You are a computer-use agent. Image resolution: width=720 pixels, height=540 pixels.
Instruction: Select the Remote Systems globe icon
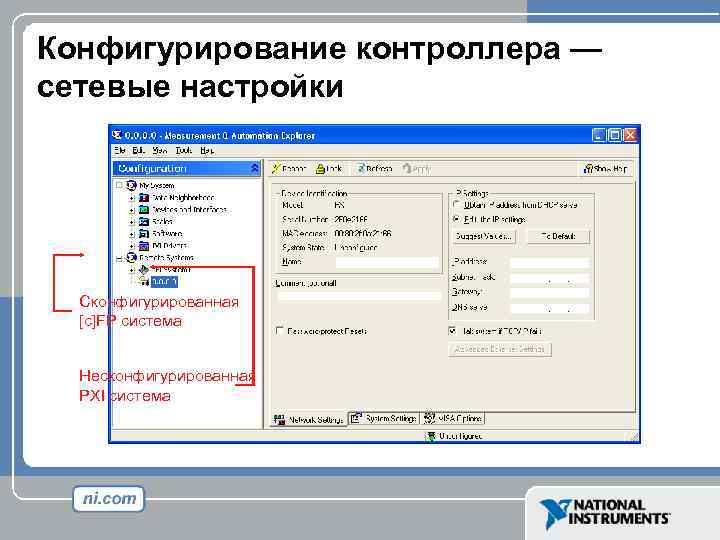coord(131,257)
